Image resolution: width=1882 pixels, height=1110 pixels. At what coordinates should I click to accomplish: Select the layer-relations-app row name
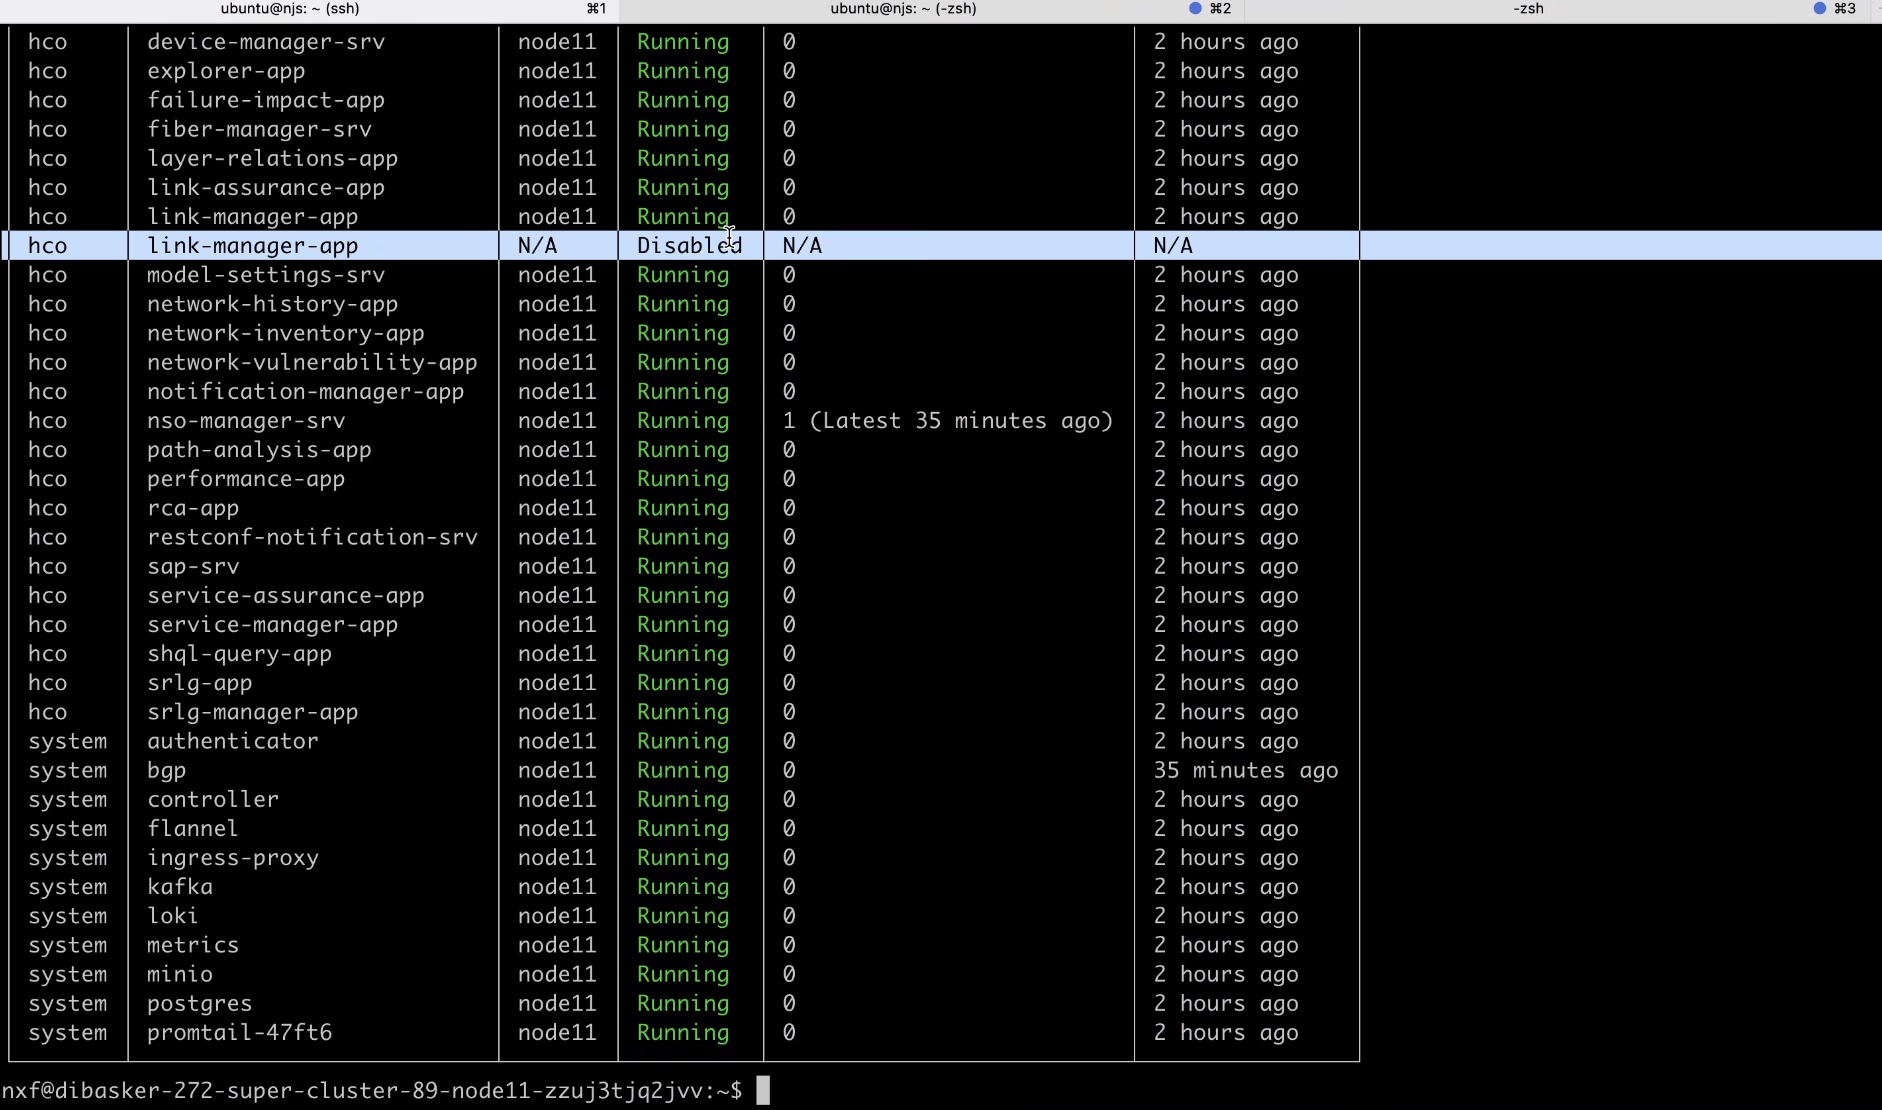[272, 158]
